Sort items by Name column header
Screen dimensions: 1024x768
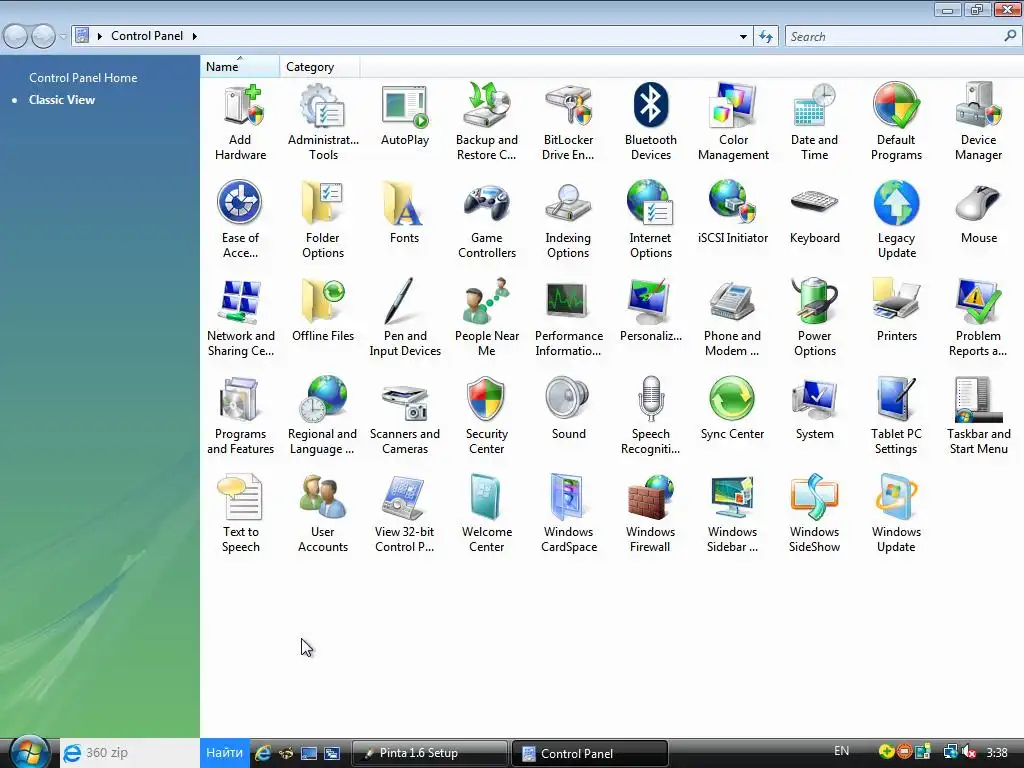point(240,67)
